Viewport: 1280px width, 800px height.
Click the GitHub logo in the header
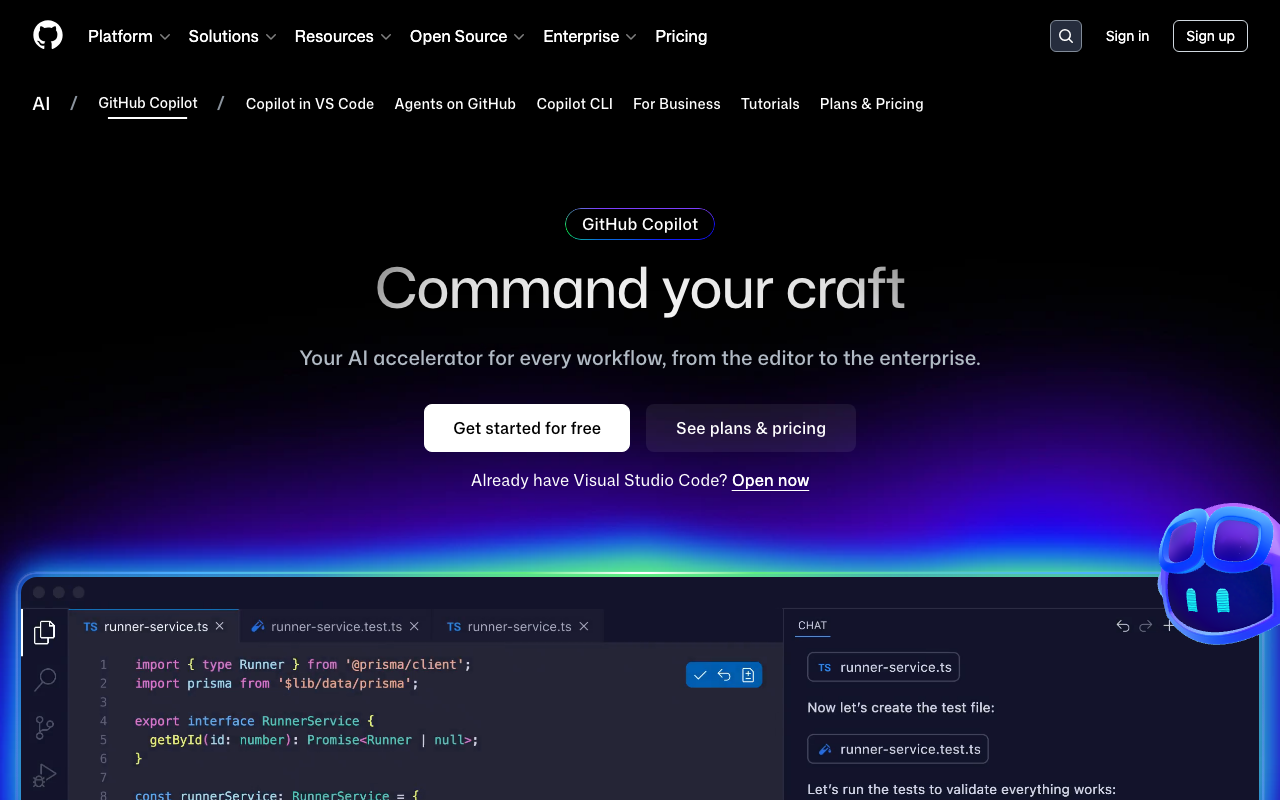(47, 35)
